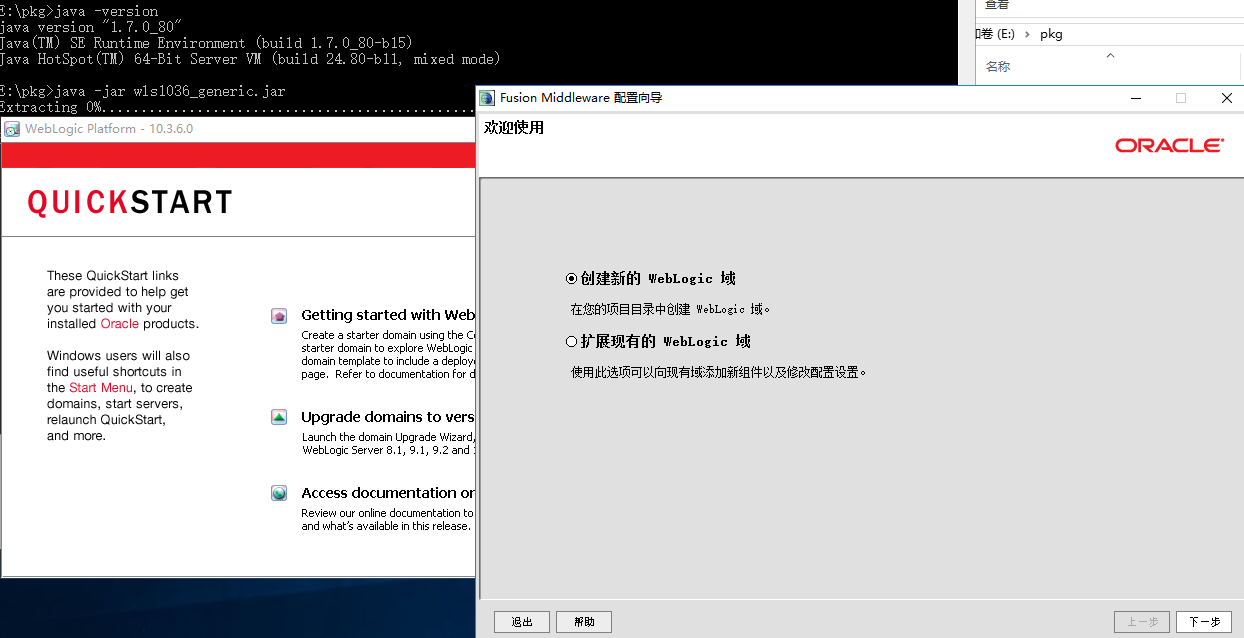1244x638 pixels.
Task: Open Getting started with WebLogic link
Action: 388,315
